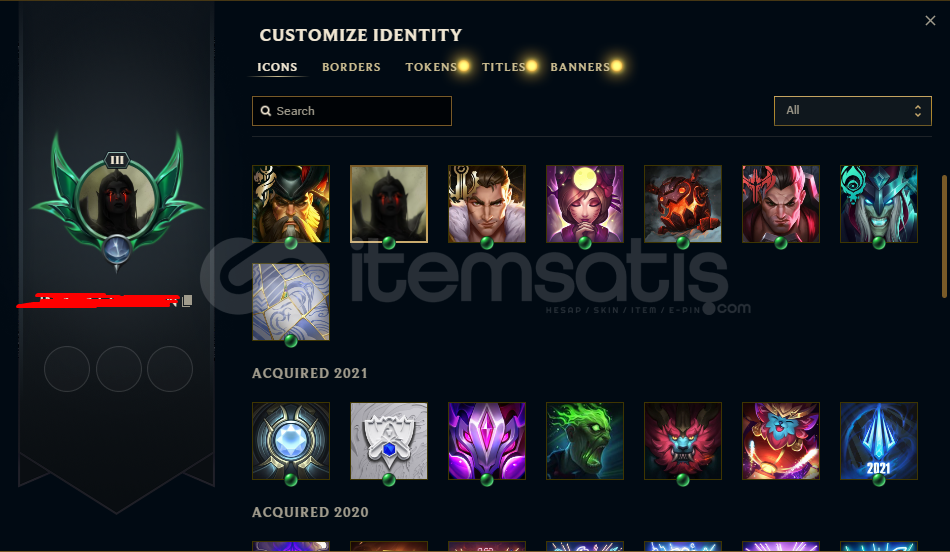950x552 pixels.
Task: Switch to the Borders tab
Action: point(351,67)
